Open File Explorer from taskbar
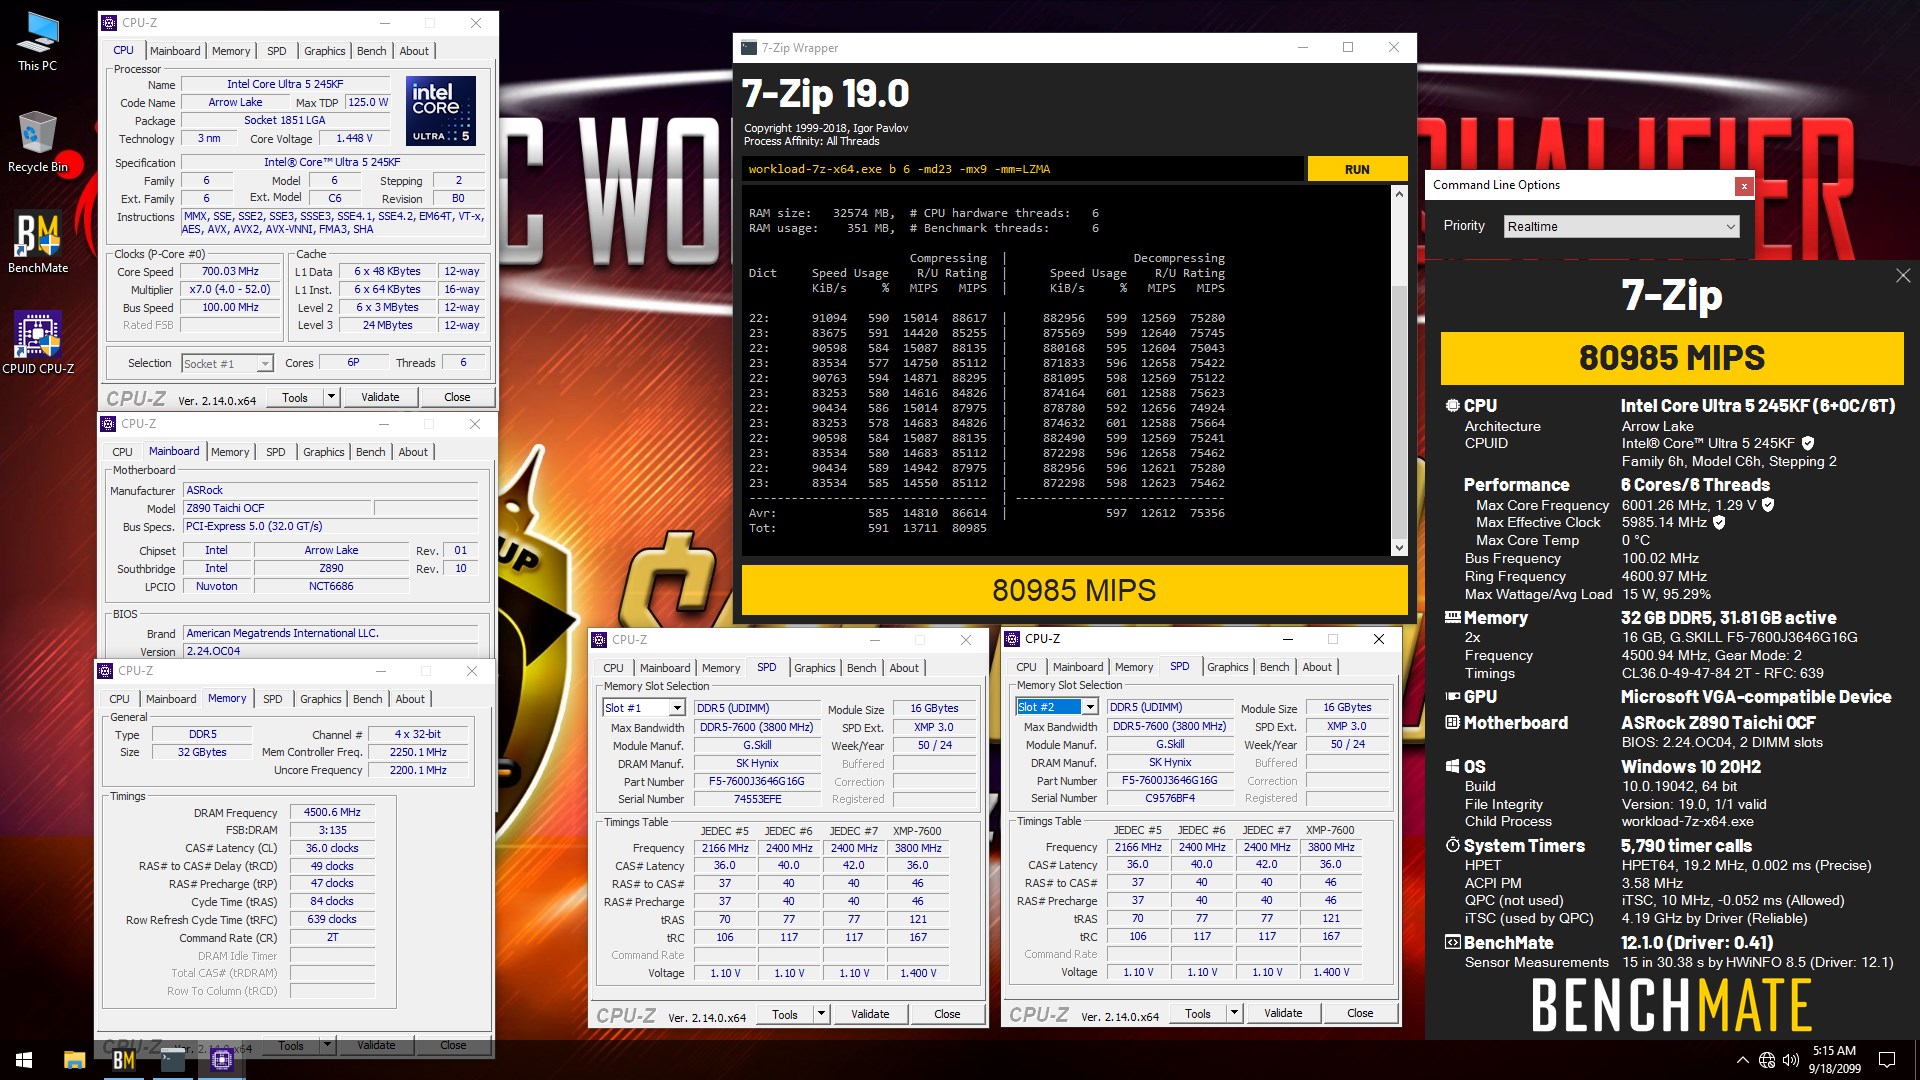The image size is (1920, 1080). coord(74,1060)
